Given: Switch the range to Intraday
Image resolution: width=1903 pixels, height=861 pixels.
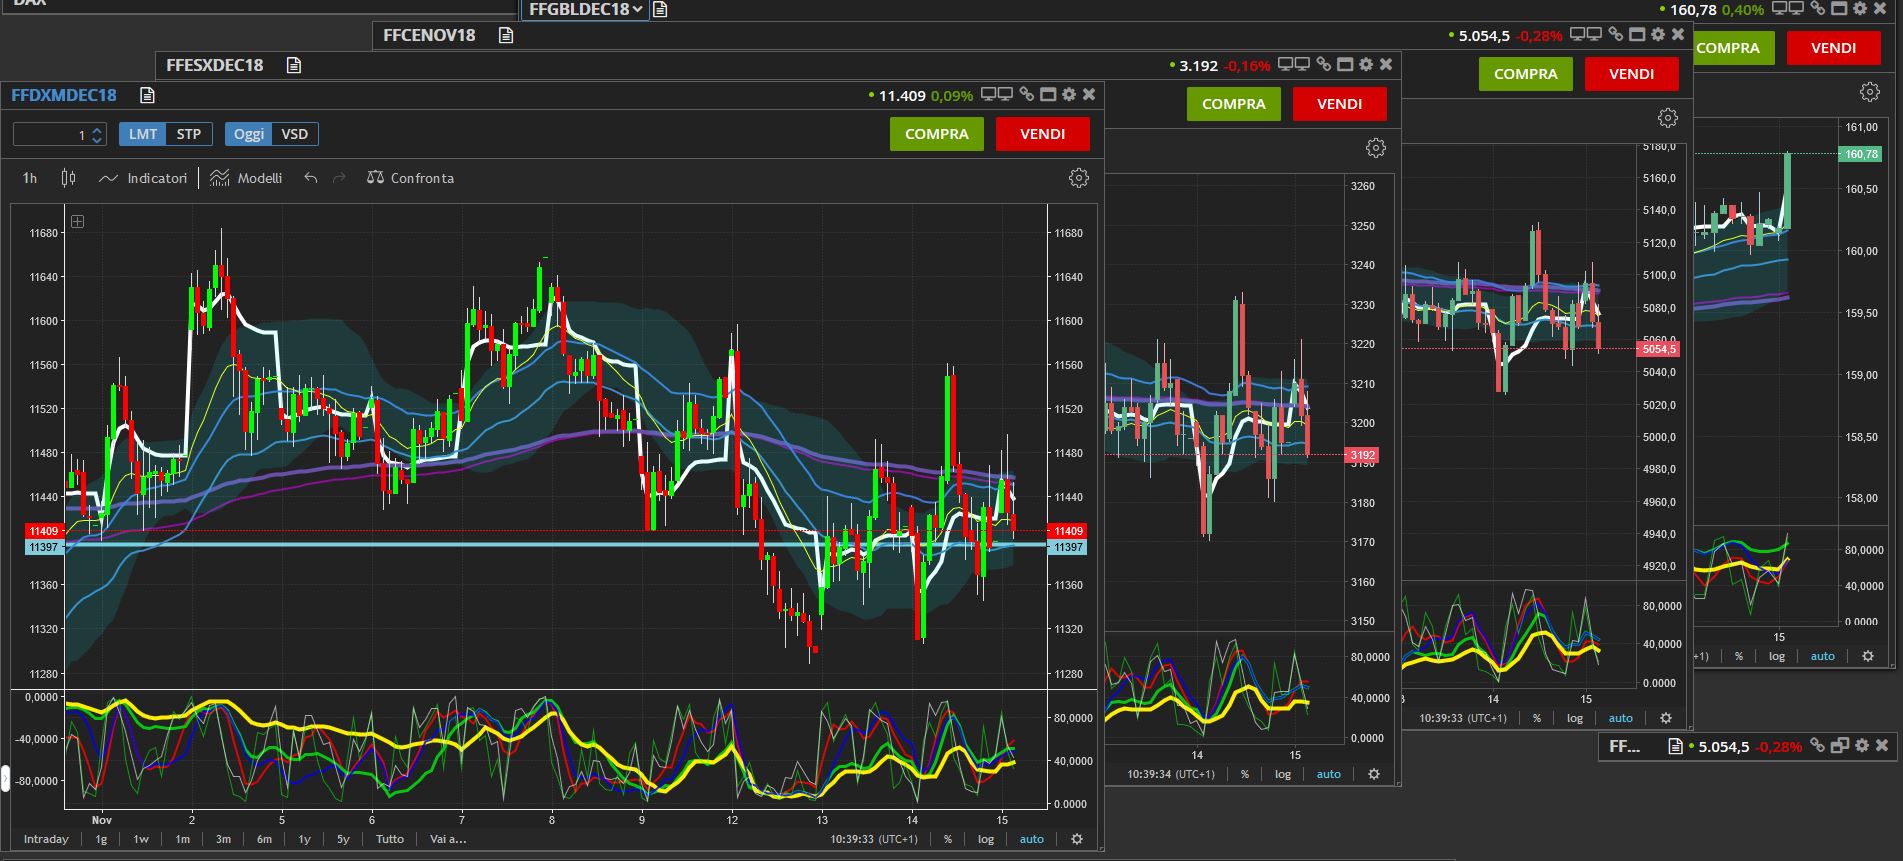Looking at the screenshot, I should click(46, 839).
